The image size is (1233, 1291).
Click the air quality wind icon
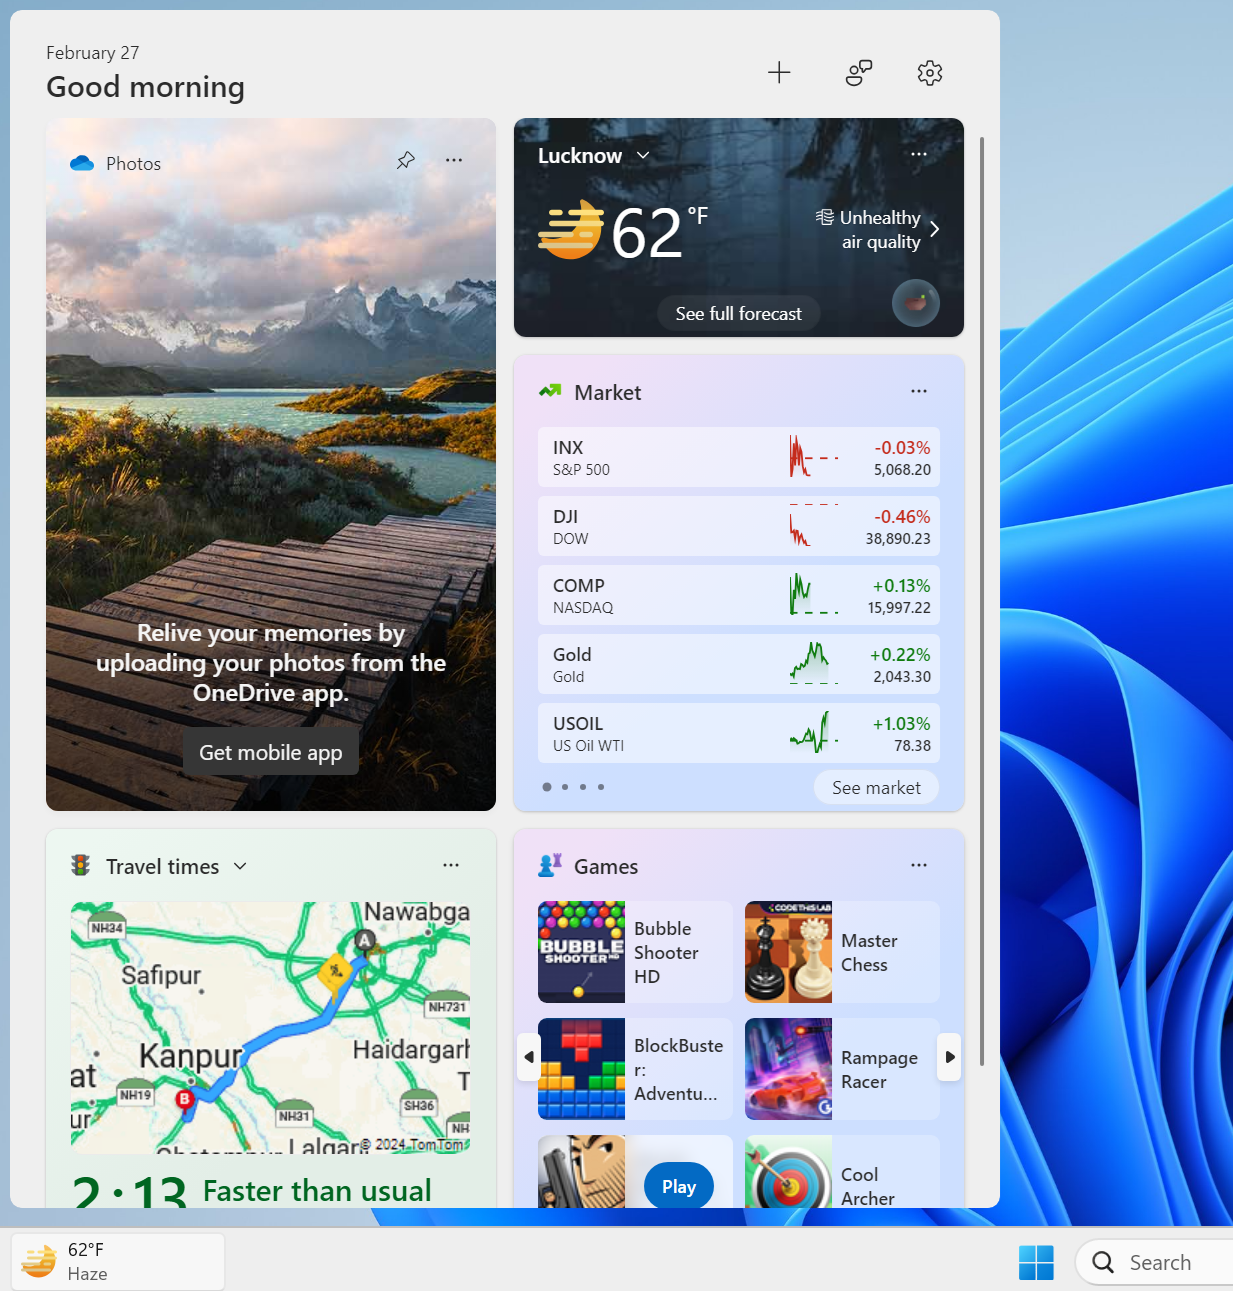click(825, 217)
